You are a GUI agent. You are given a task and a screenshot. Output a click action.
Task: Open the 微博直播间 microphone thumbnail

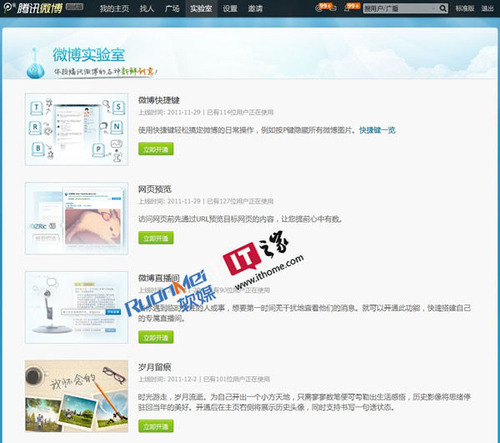point(77,307)
